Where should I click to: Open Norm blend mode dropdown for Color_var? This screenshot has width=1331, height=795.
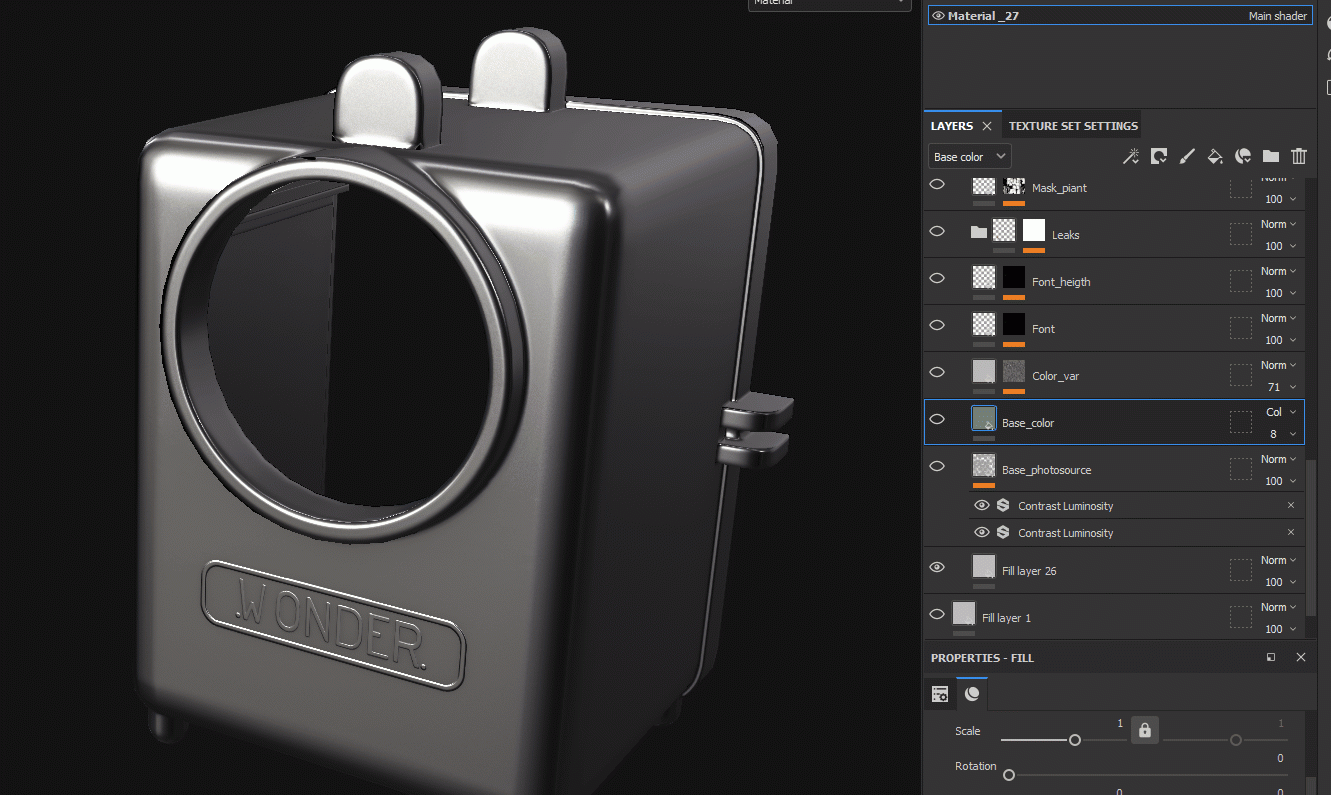(1279, 365)
